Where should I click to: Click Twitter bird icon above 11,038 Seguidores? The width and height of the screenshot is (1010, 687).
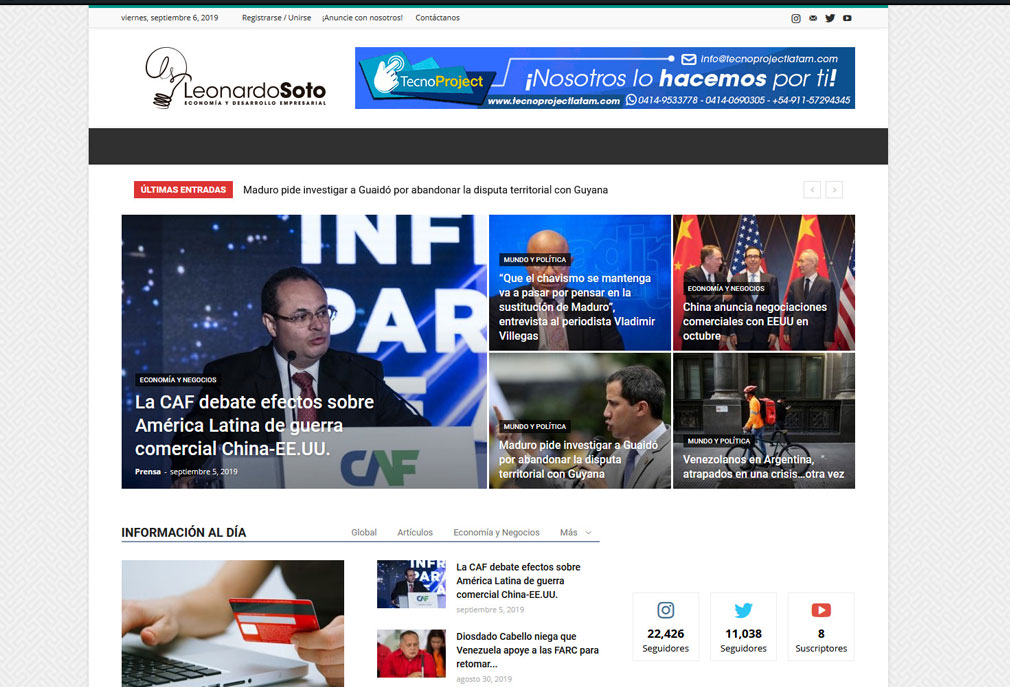tap(743, 610)
